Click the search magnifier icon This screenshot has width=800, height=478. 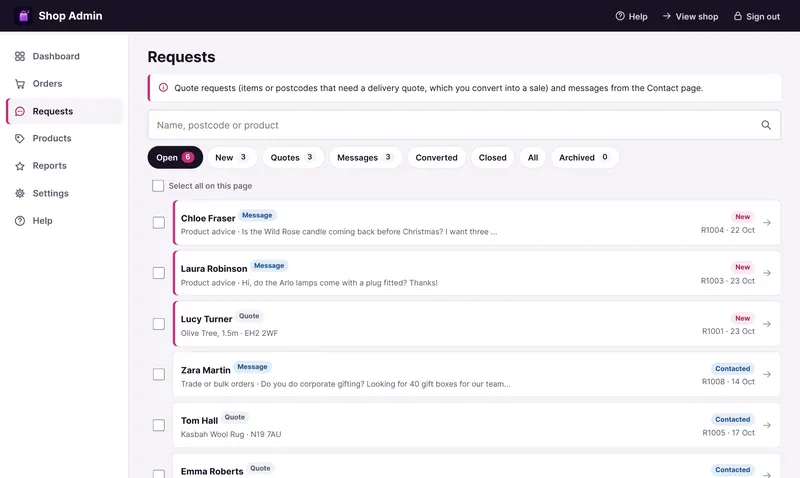(x=766, y=125)
